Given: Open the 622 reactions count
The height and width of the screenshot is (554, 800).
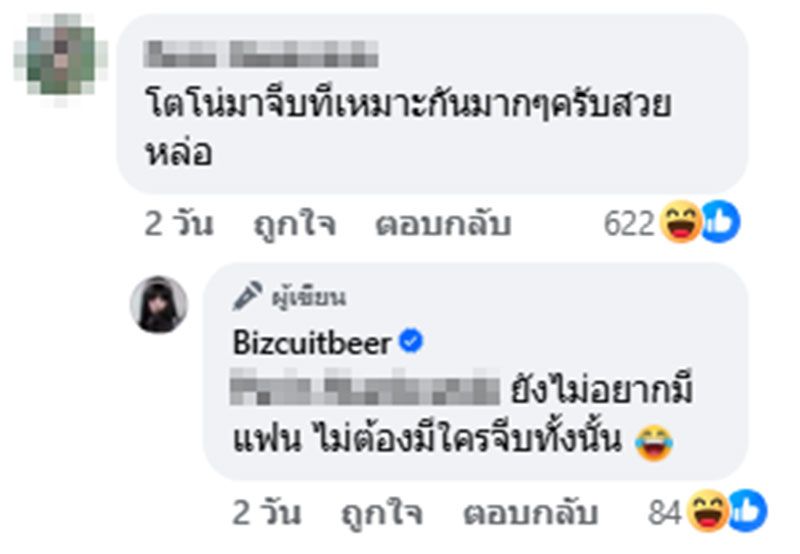Looking at the screenshot, I should point(629,223).
